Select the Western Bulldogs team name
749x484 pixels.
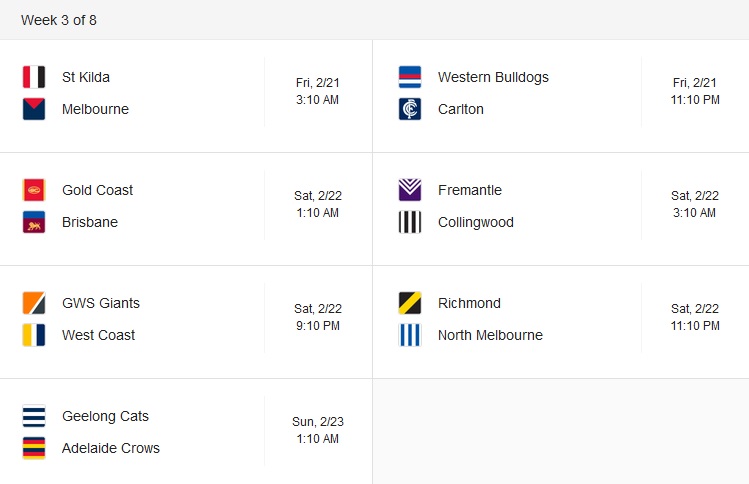493,77
